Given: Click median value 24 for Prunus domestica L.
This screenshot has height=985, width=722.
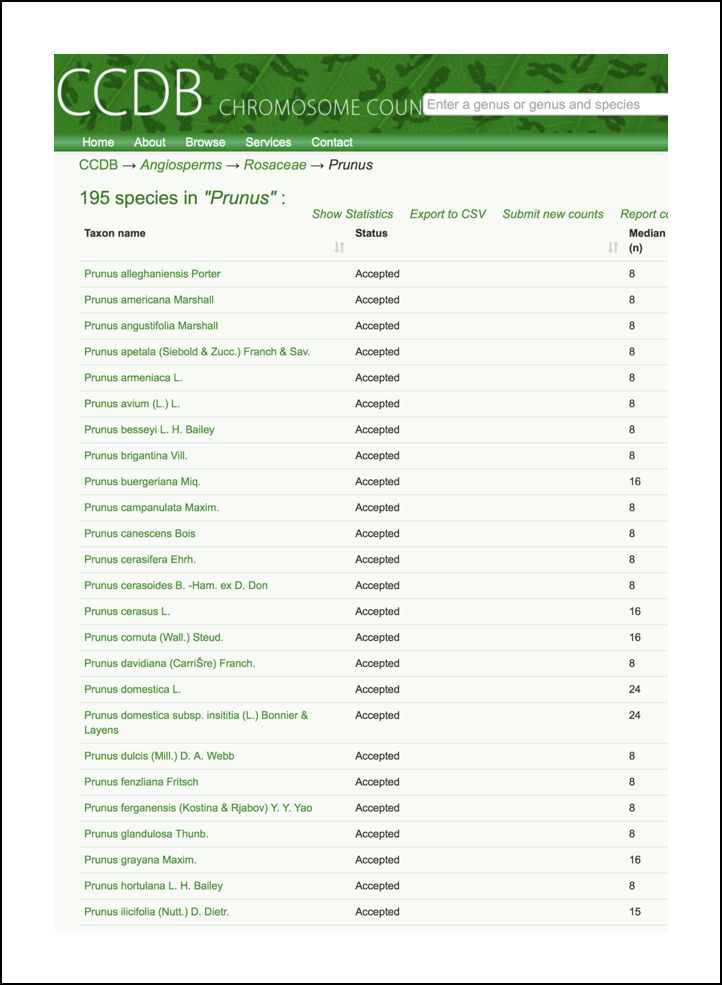Looking at the screenshot, I should [x=635, y=689].
